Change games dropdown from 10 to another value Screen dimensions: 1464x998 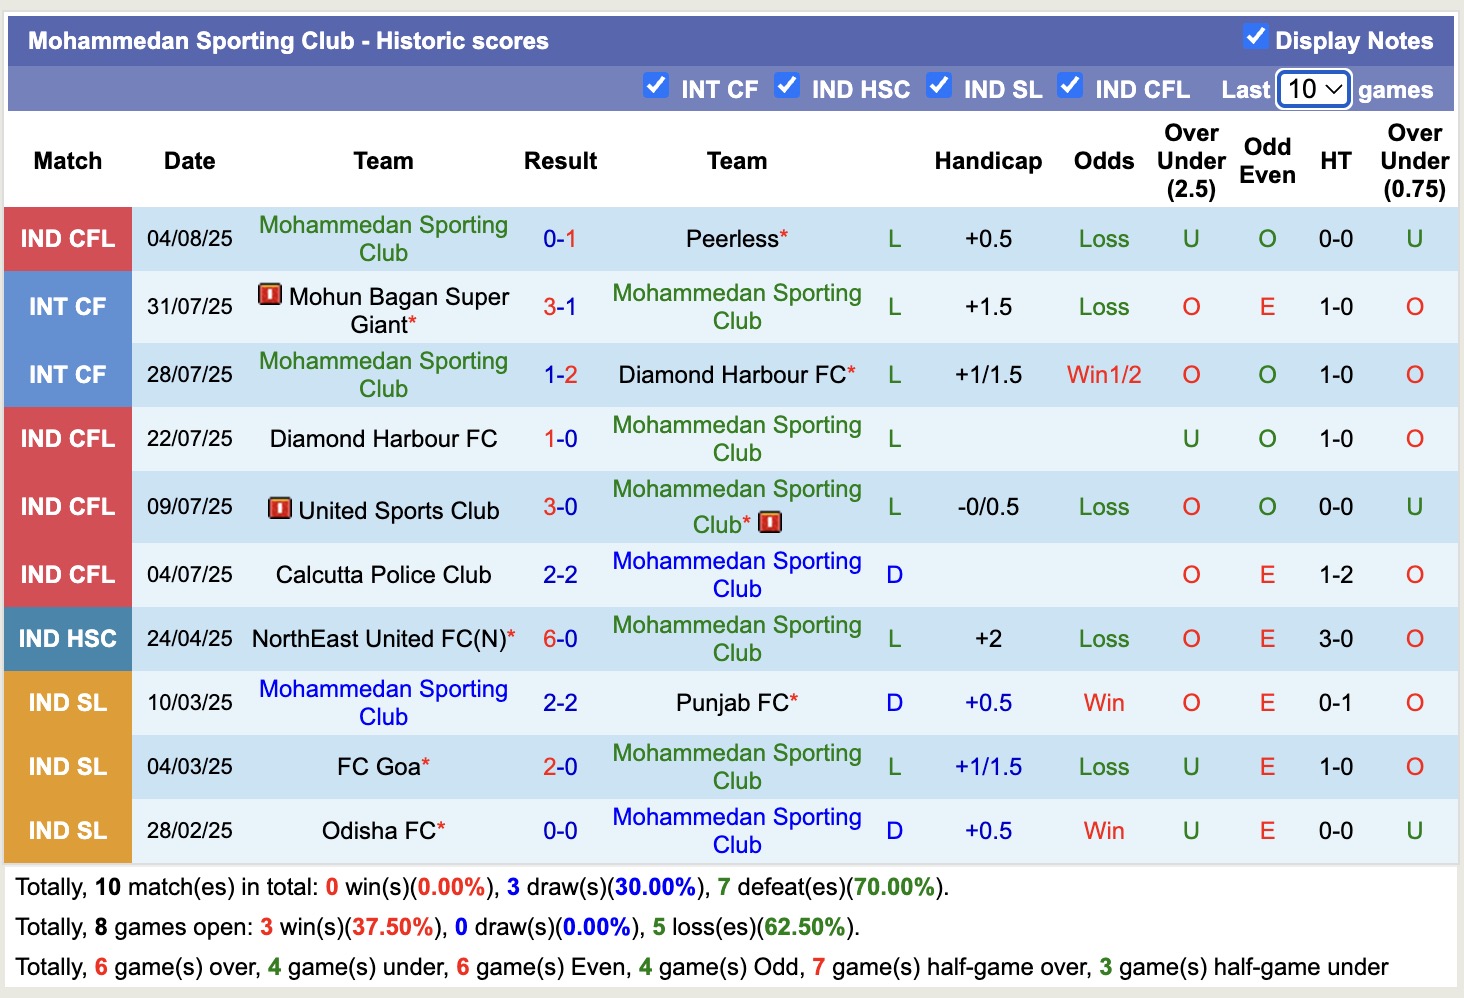[x=1313, y=89]
